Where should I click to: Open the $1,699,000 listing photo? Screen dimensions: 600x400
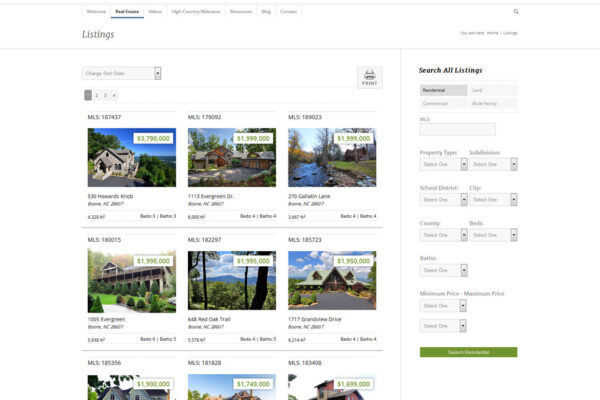(332, 387)
